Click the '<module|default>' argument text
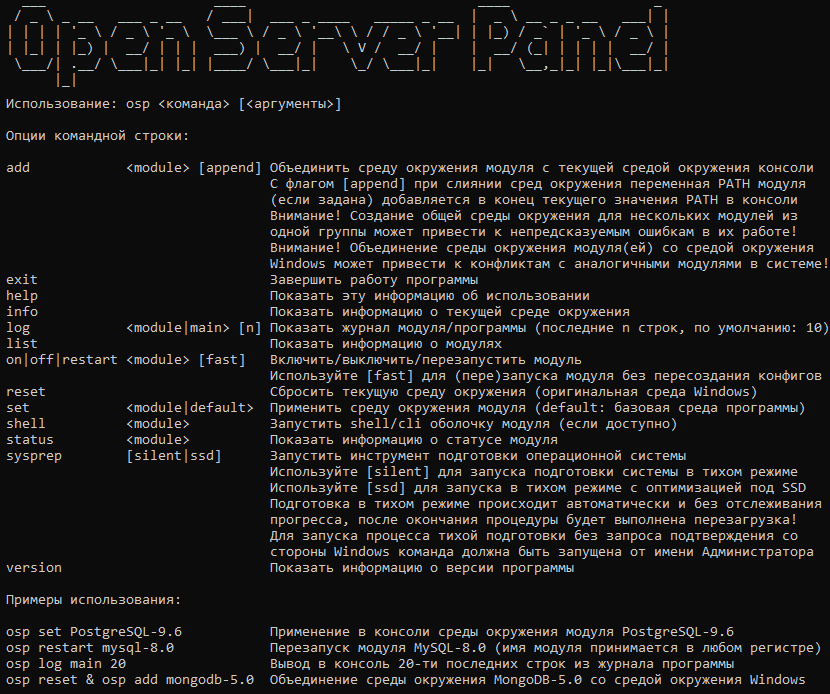The image size is (830, 694). (x=190, y=408)
